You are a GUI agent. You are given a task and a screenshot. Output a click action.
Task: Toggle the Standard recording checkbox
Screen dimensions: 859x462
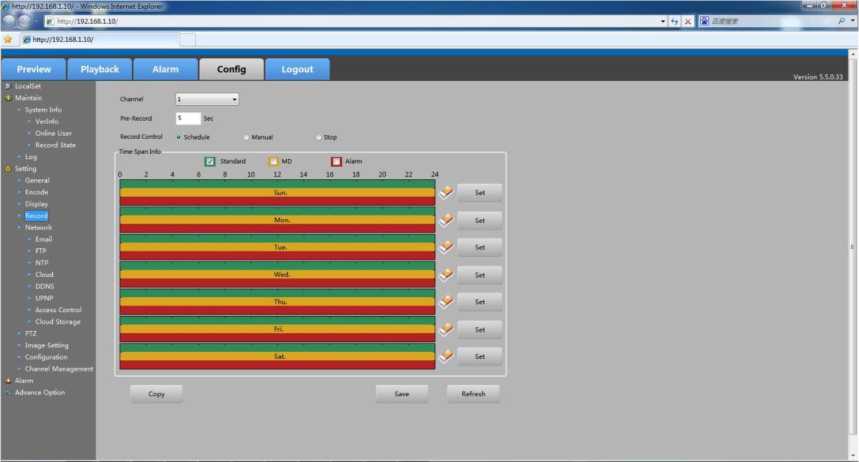pos(211,161)
